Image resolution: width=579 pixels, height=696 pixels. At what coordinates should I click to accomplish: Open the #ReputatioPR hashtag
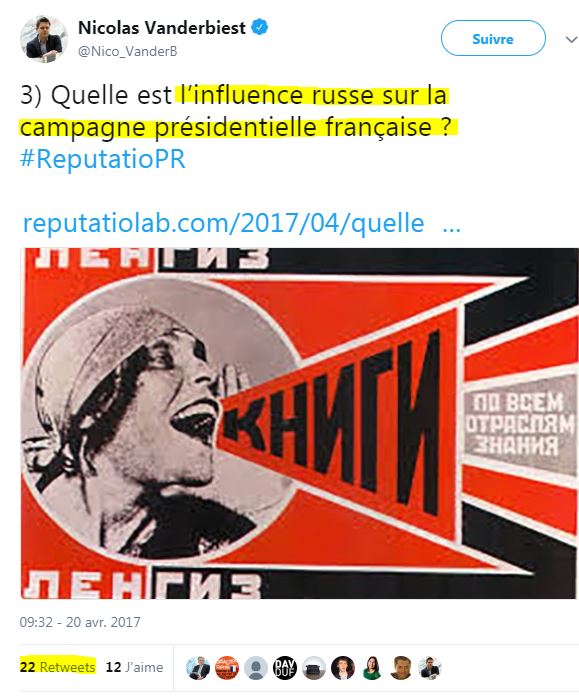click(x=103, y=159)
